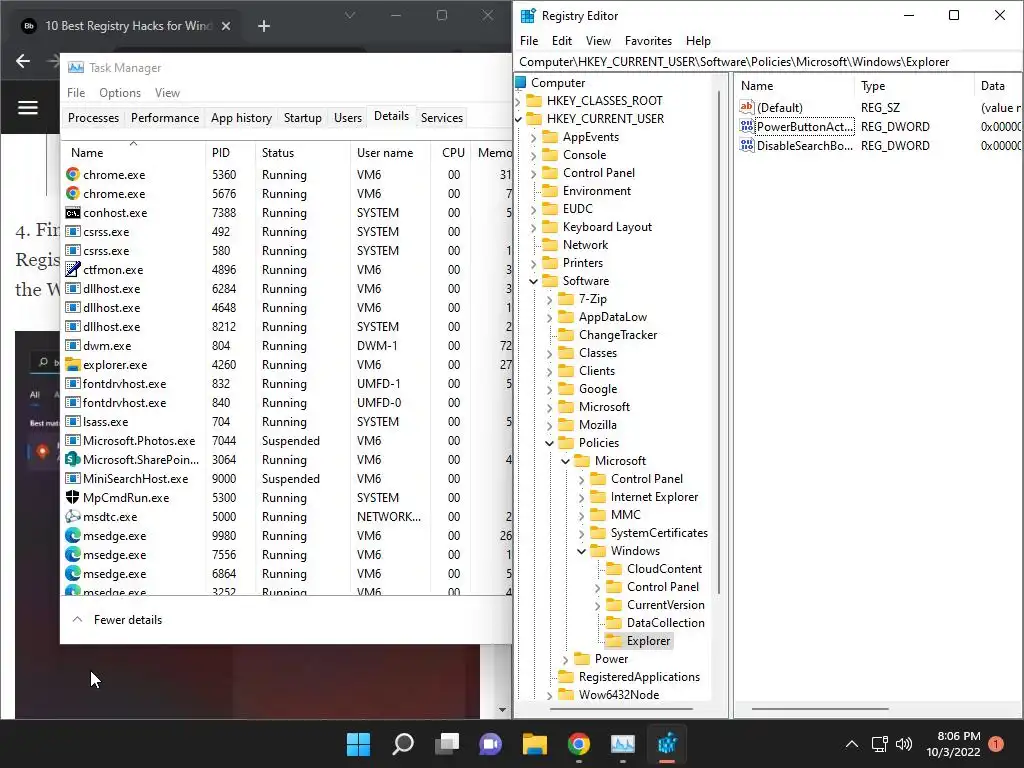Viewport: 1024px width, 768px height.
Task: Switch to the Services tab
Action: [441, 118]
